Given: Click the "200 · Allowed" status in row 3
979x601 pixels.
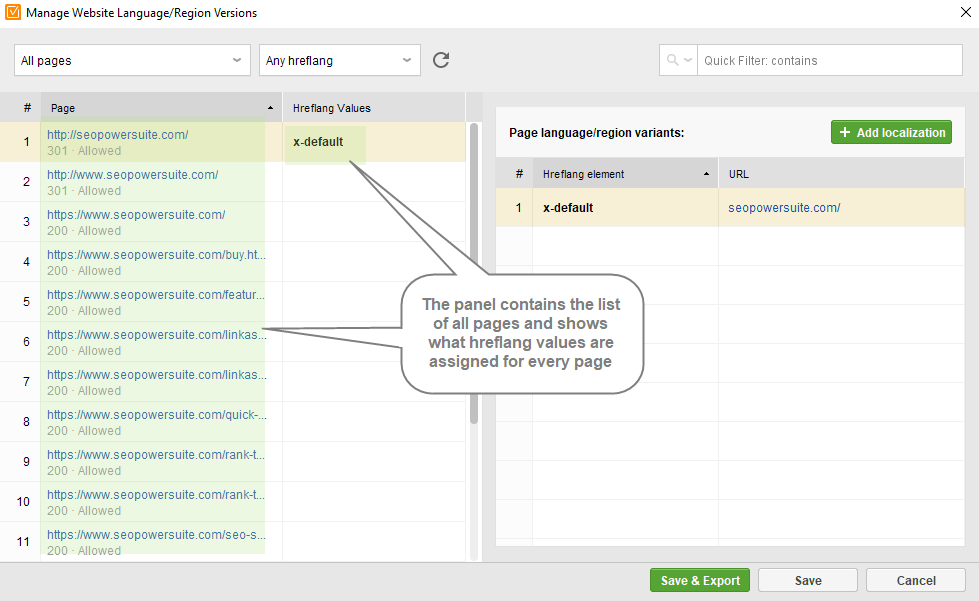Looking at the screenshot, I should coord(84,230).
